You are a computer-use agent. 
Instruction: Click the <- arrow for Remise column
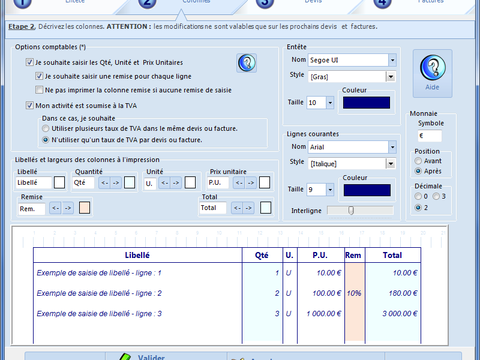[x=55, y=208]
